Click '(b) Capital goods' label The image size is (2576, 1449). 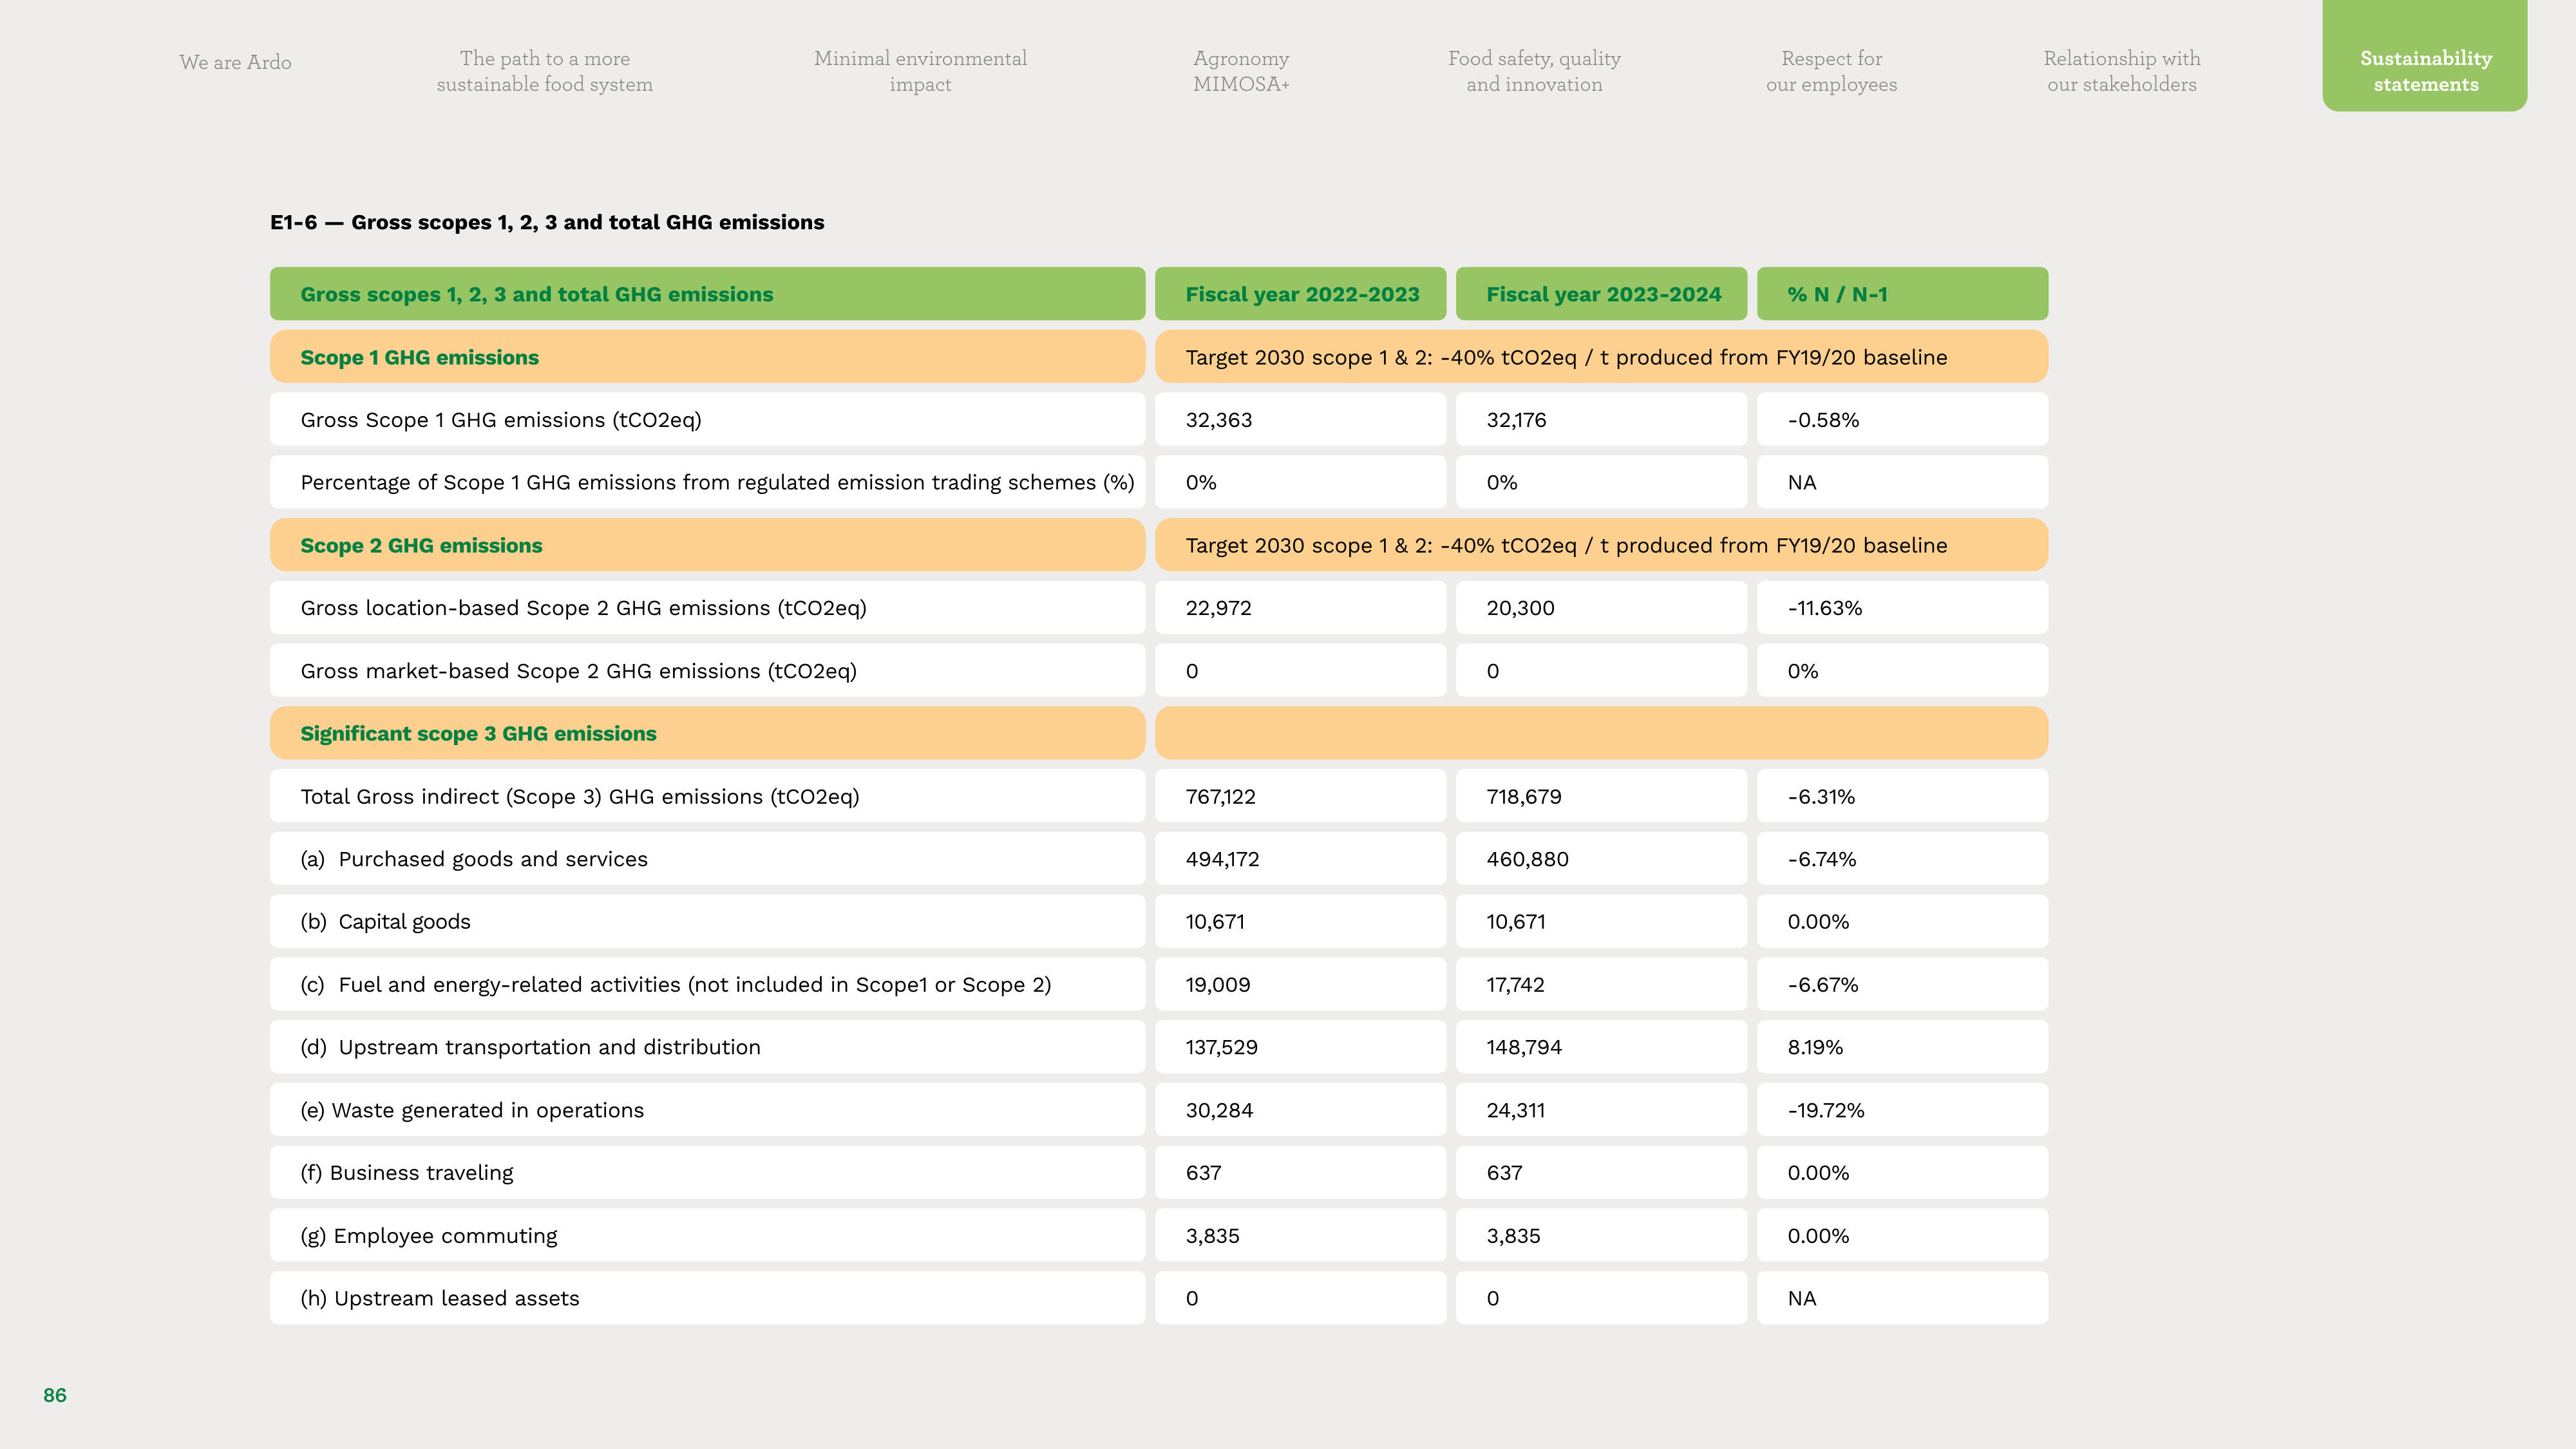[385, 922]
